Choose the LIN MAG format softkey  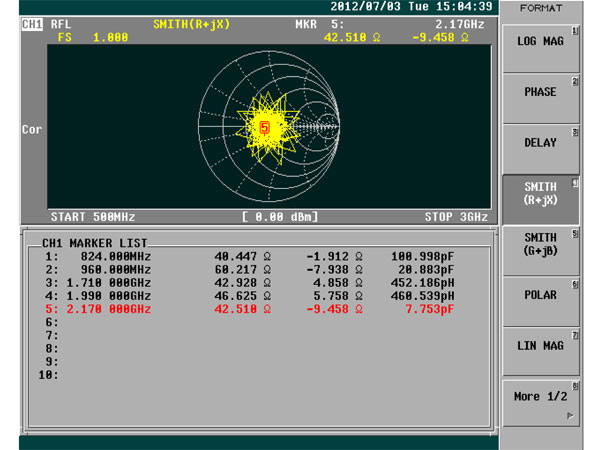pyautogui.click(x=541, y=352)
